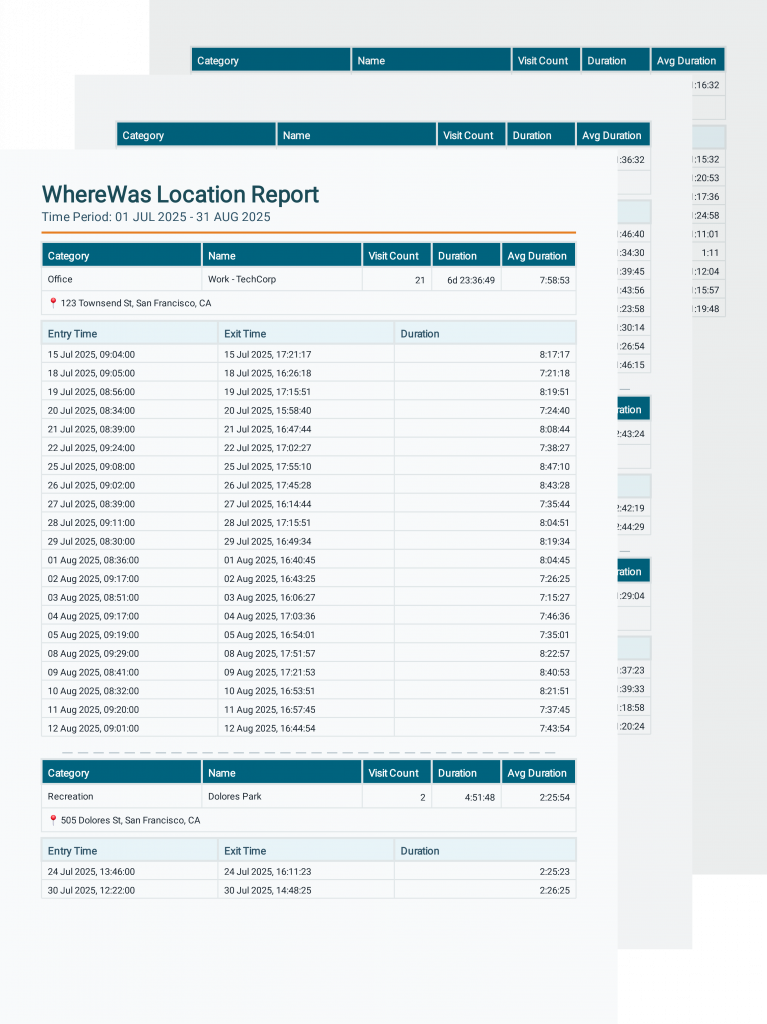Screen dimensions: 767x1024
Task: Click the visit count value 21
Action: click(x=420, y=280)
